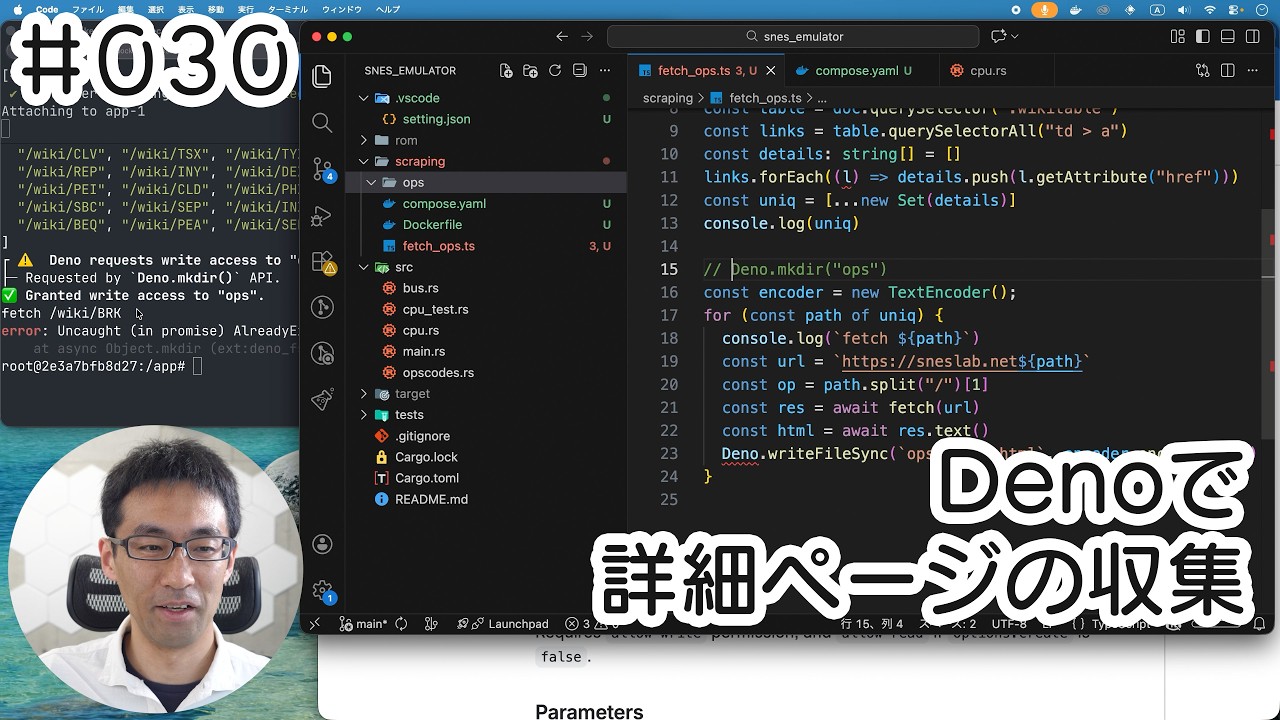The width and height of the screenshot is (1280, 720).
Task: Click the UTF-8 encoding status item
Action: pos(1009,624)
